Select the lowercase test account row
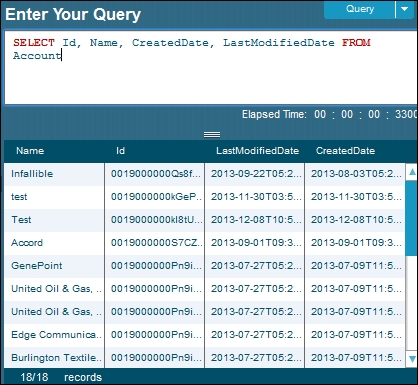This screenshot has width=418, height=385. [x=205, y=197]
